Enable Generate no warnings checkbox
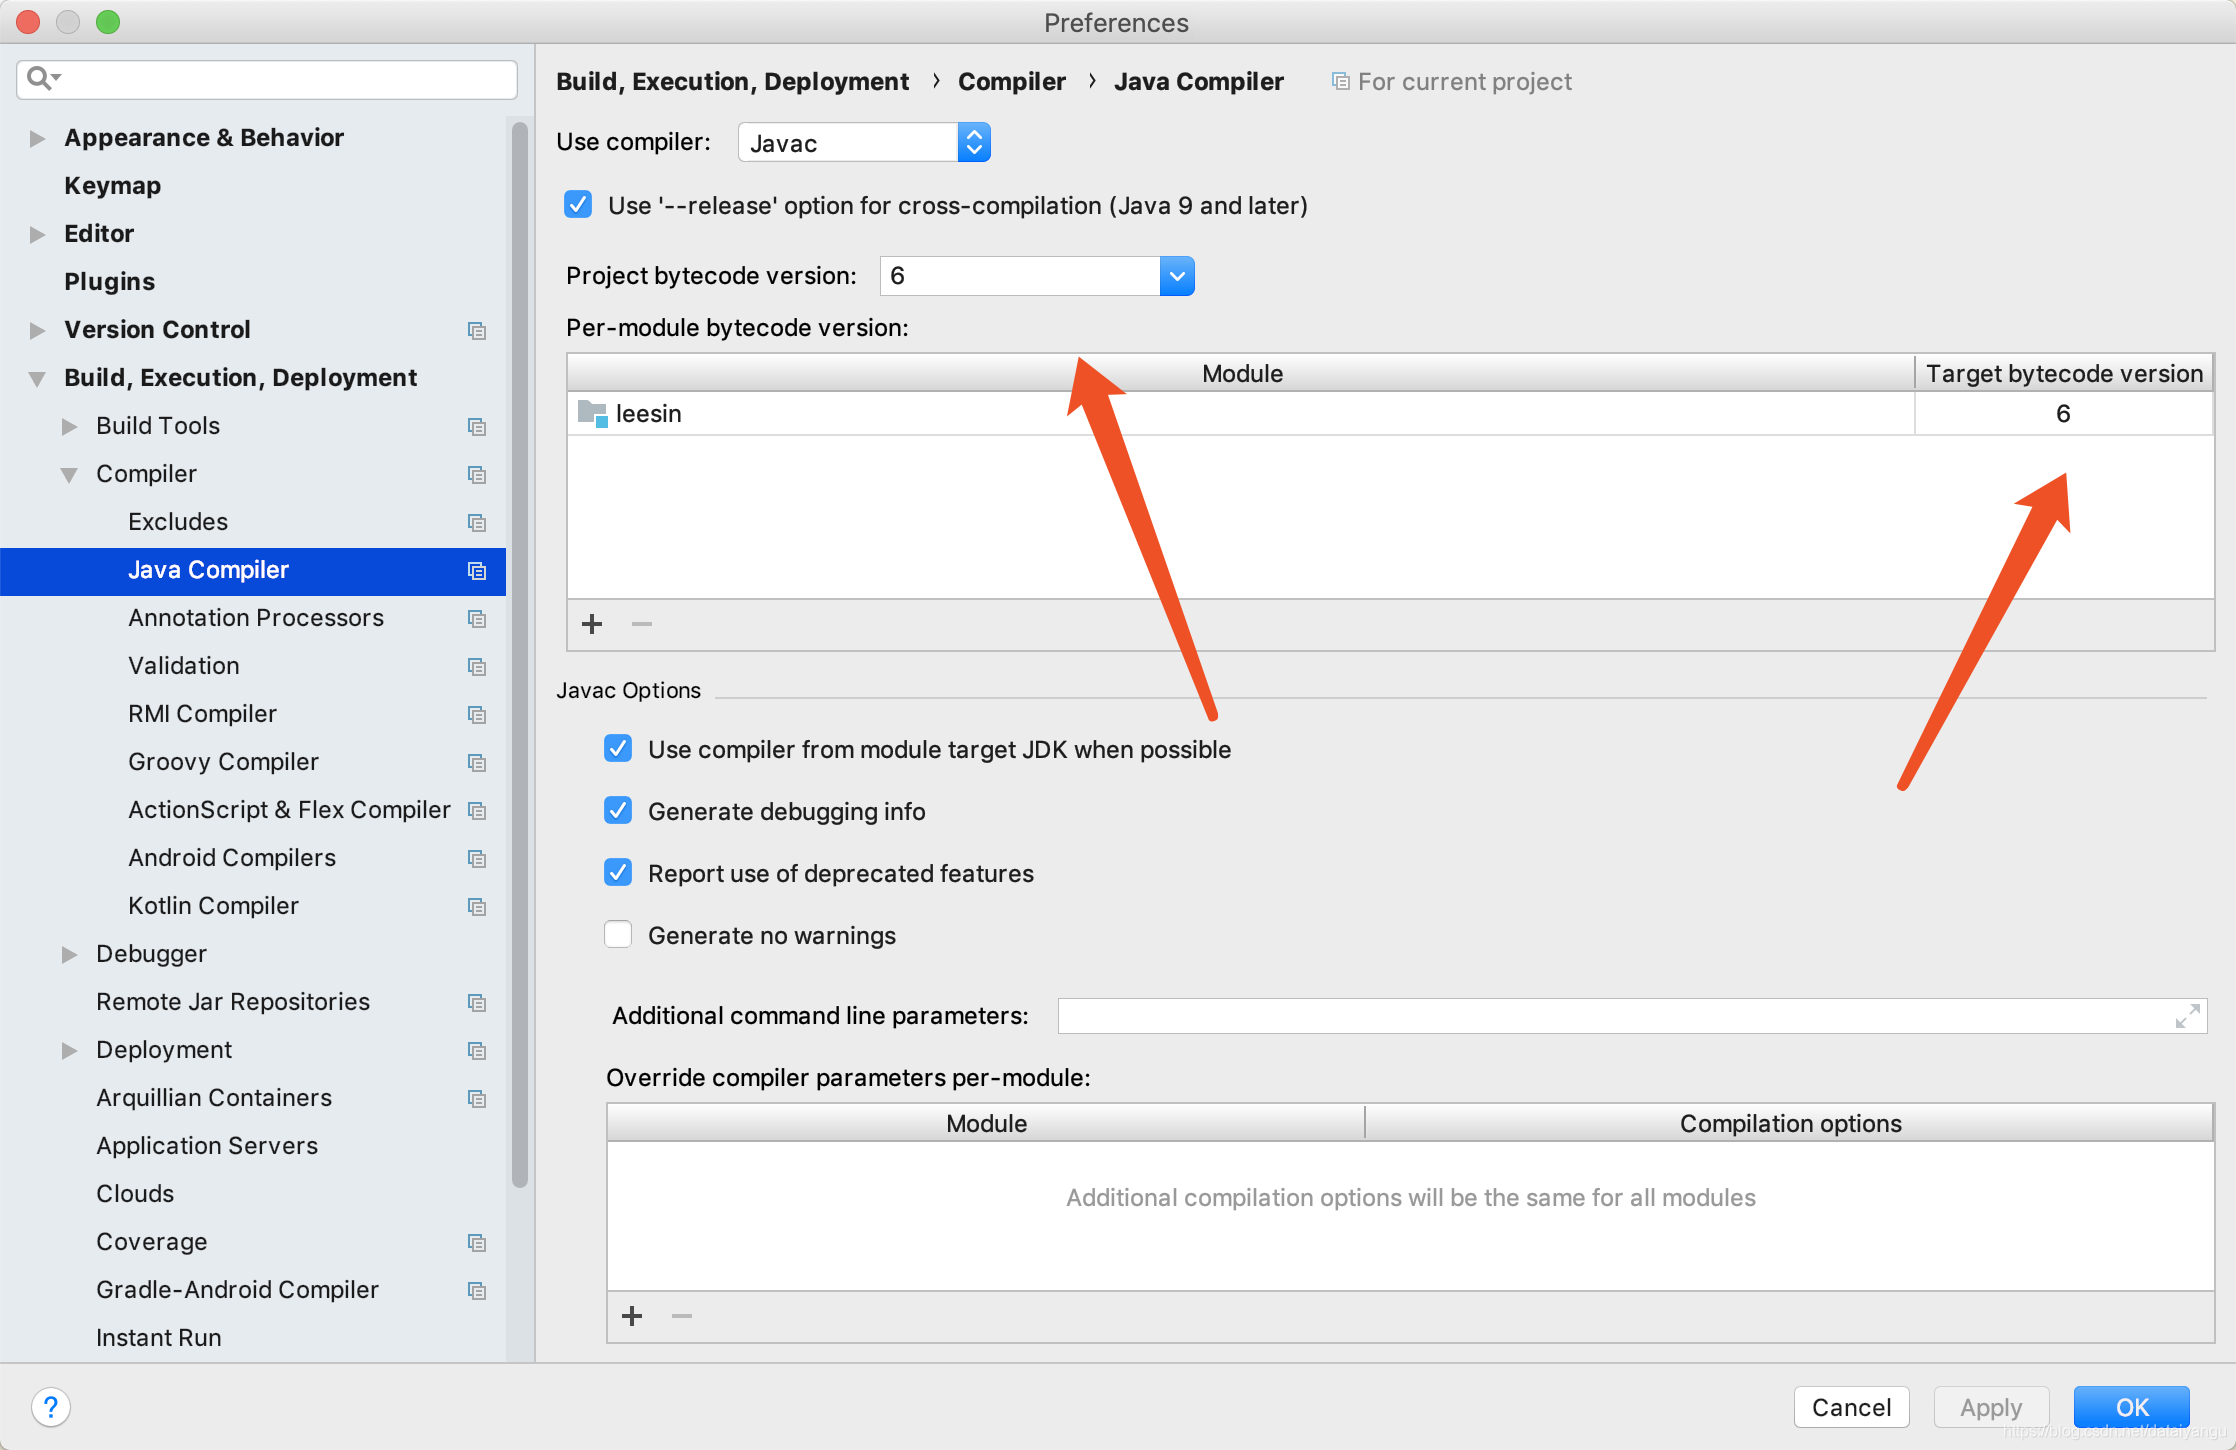Screen dimensions: 2236x1450 coord(618,935)
